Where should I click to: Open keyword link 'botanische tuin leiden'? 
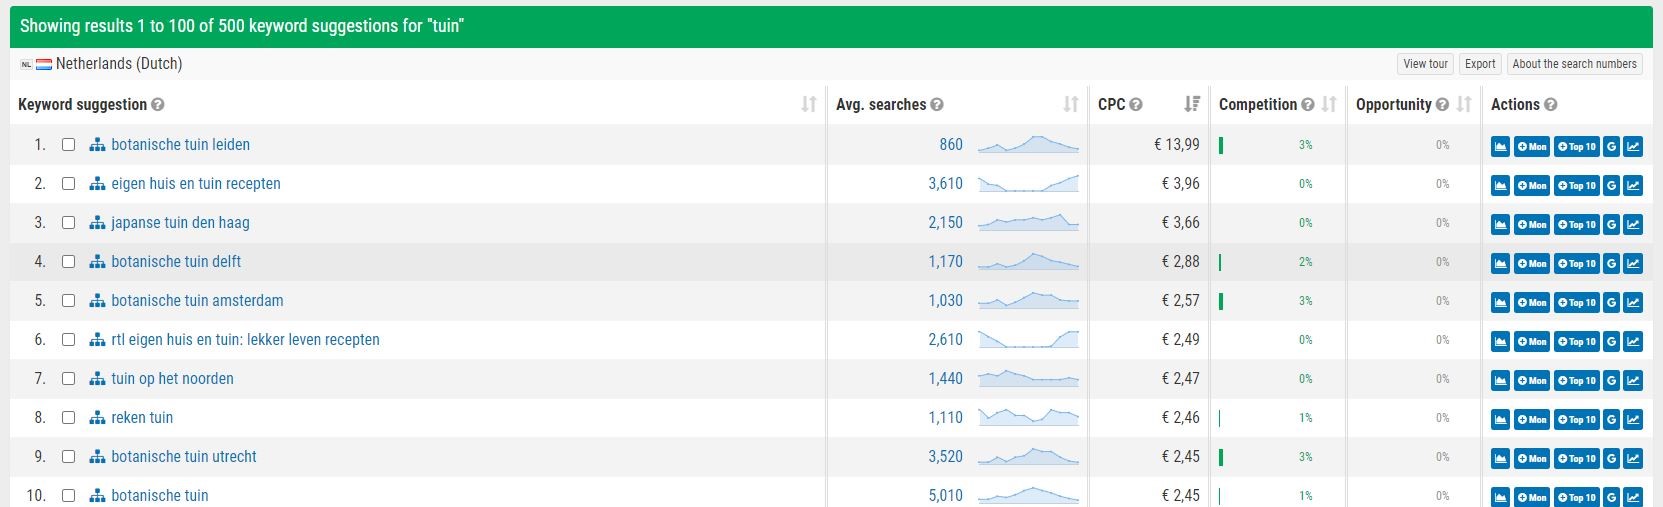[x=181, y=144]
